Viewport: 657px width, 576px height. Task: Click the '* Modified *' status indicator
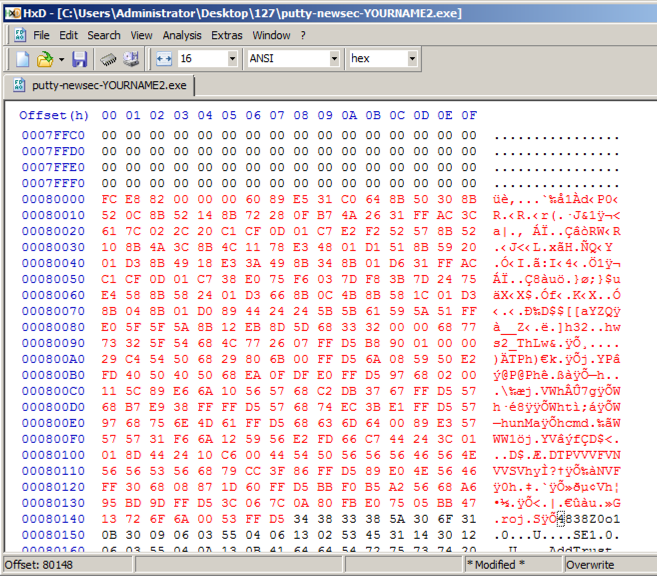click(x=496, y=565)
